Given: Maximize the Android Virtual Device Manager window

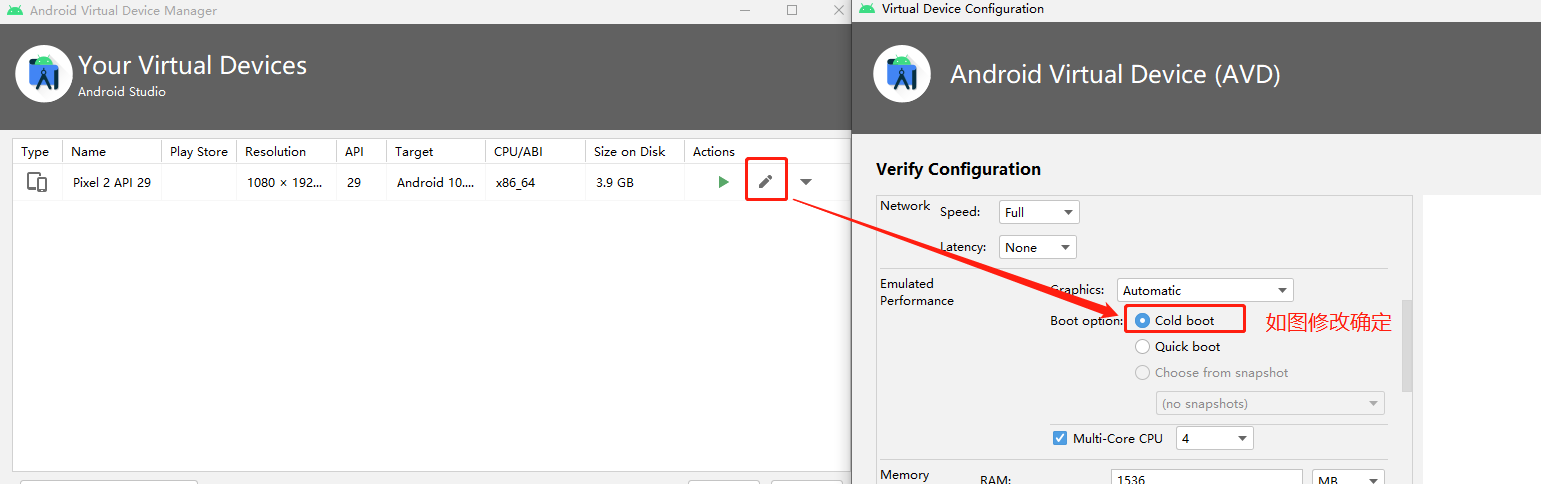Looking at the screenshot, I should tap(792, 10).
